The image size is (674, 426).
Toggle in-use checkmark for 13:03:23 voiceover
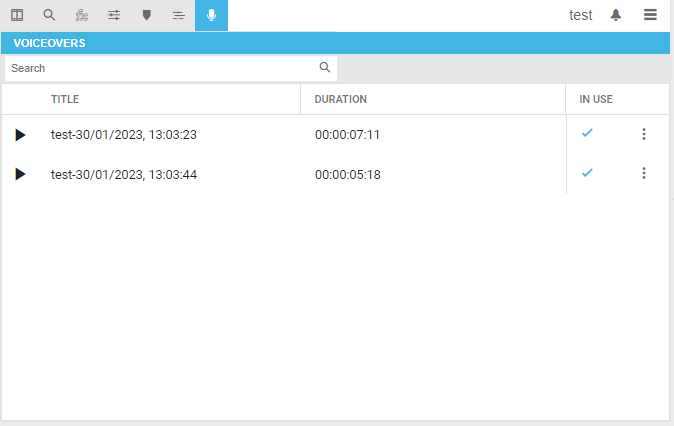coord(587,133)
